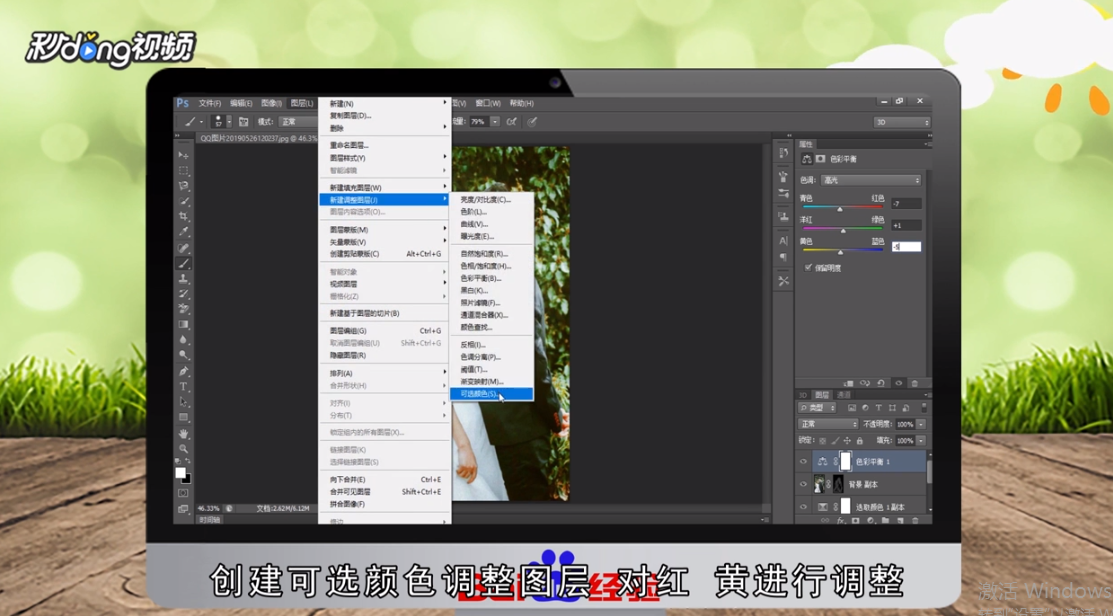The image size is (1113, 616).
Task: Open the 不透明度 opacity dropdown arrow
Action: [x=921, y=424]
